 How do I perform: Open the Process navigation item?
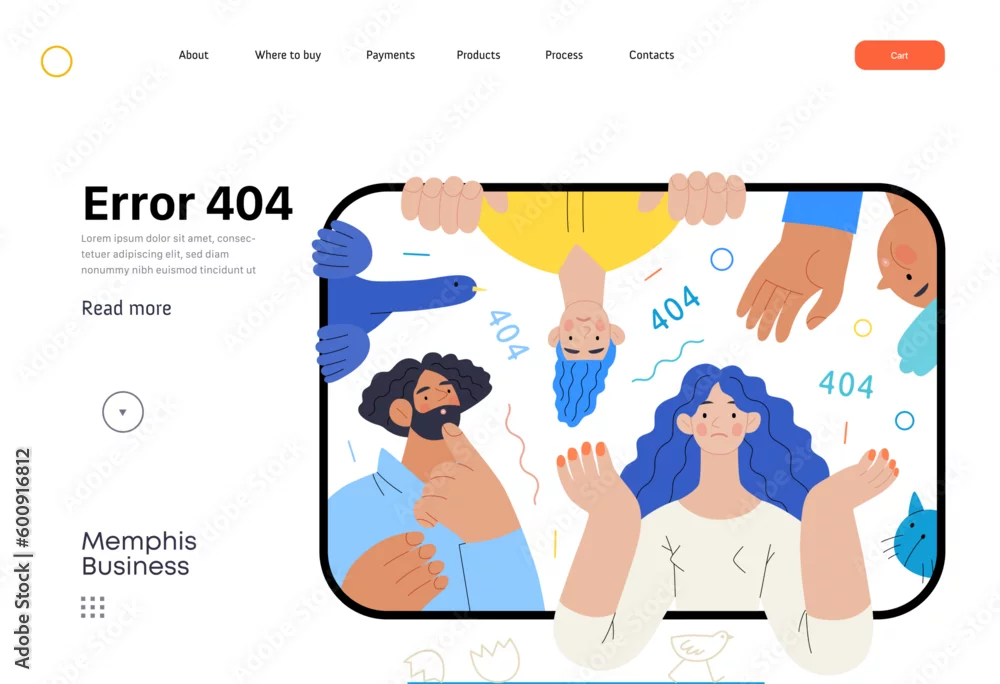(564, 55)
